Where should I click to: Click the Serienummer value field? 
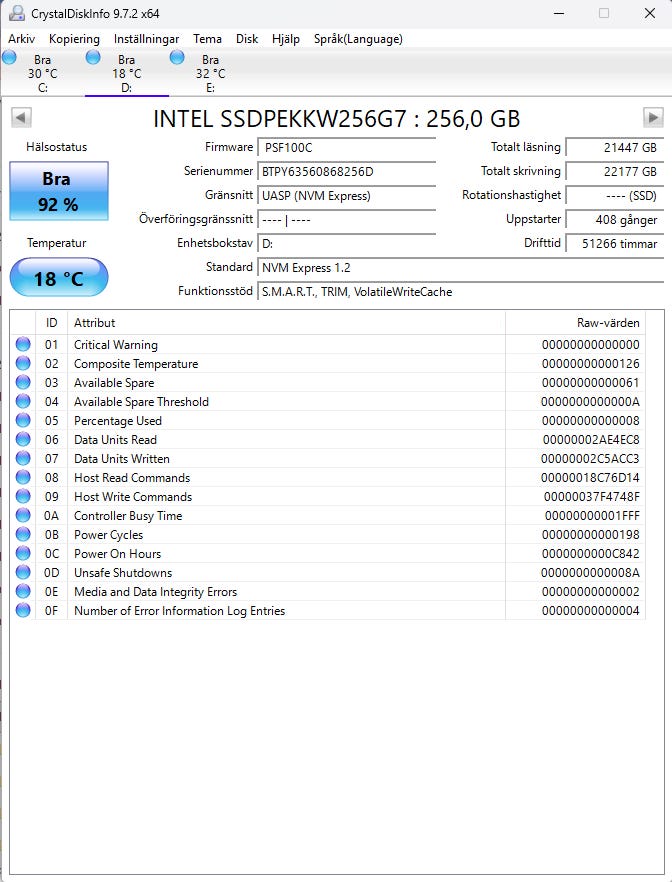(x=346, y=171)
